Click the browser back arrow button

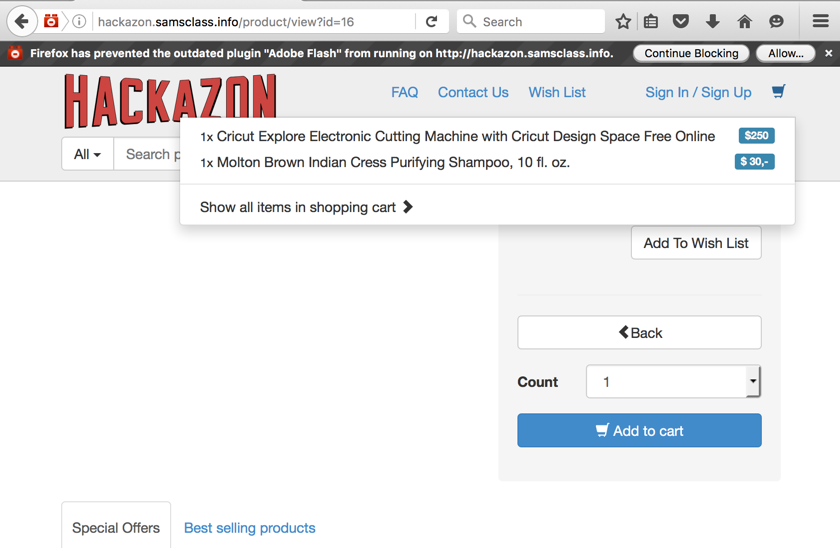(22, 21)
